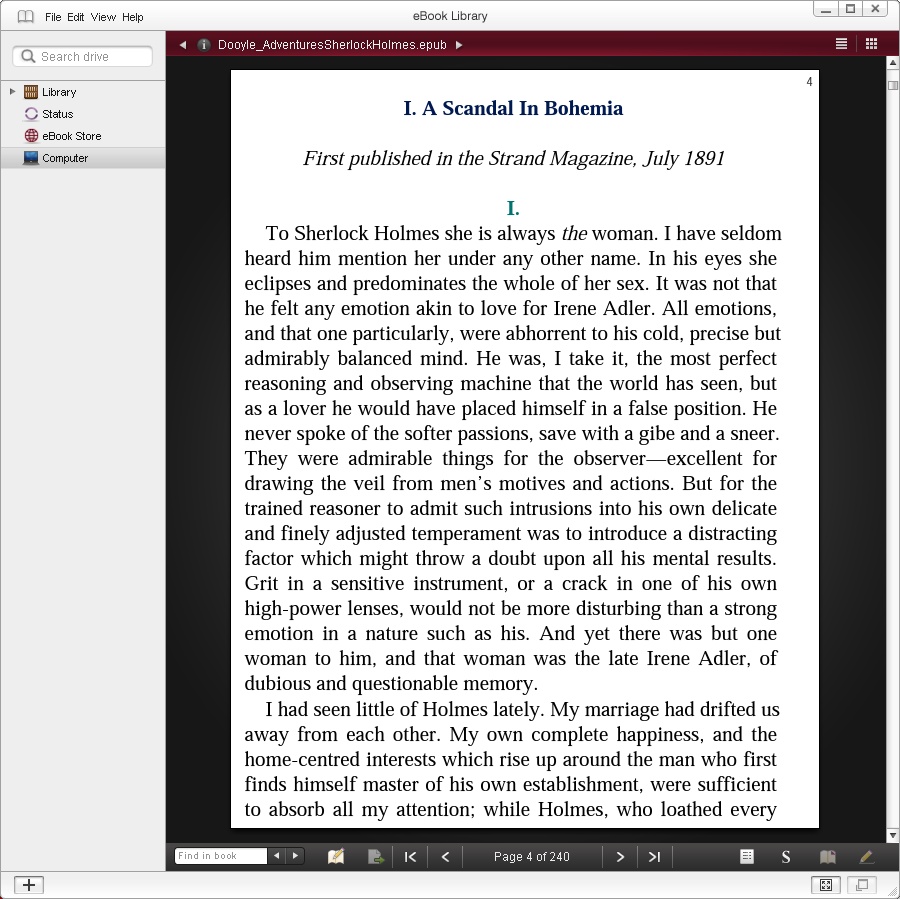Show book info for the epub
The image size is (900, 899).
click(203, 45)
